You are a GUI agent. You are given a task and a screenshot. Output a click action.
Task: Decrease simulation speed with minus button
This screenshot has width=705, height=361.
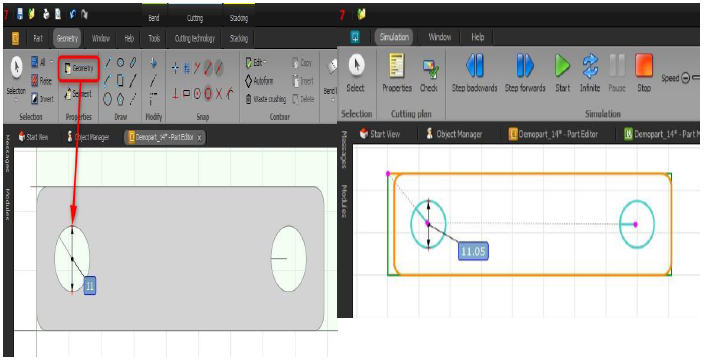point(685,78)
